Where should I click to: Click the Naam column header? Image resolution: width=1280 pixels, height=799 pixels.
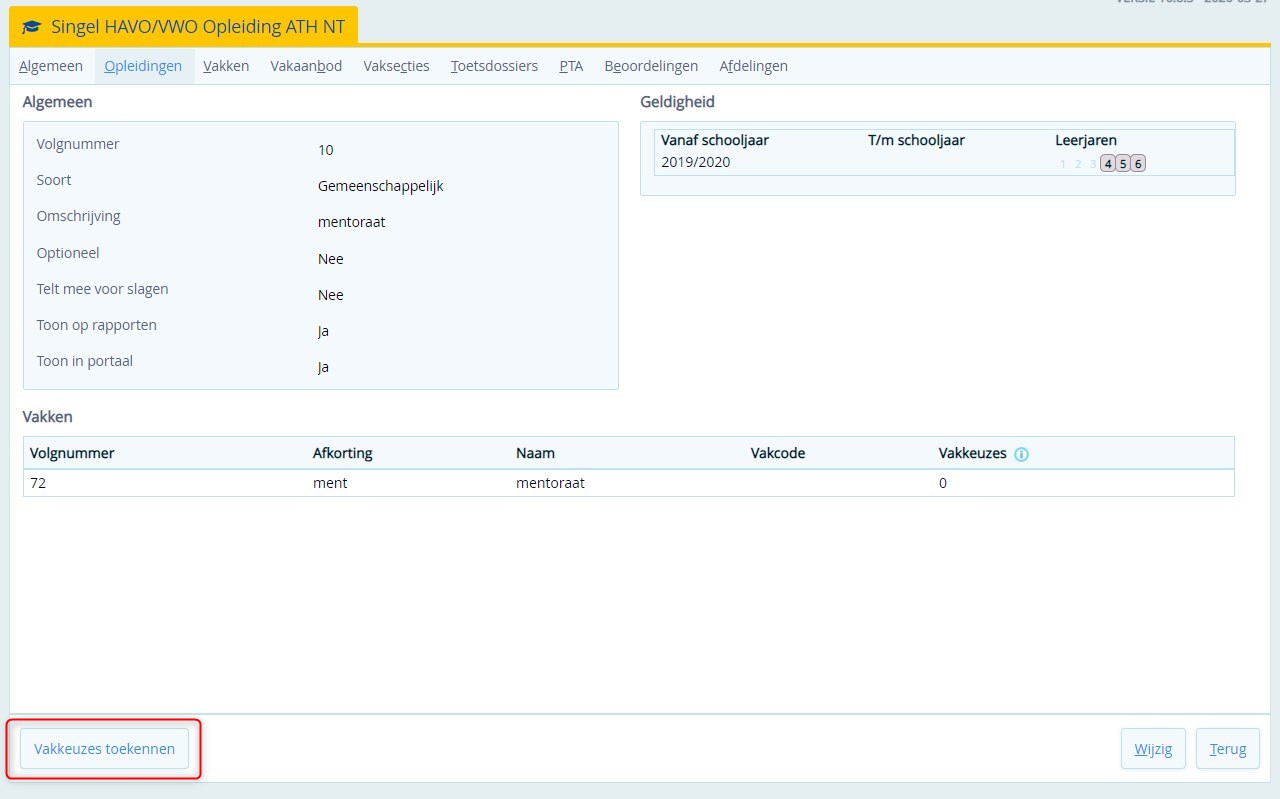[x=535, y=453]
